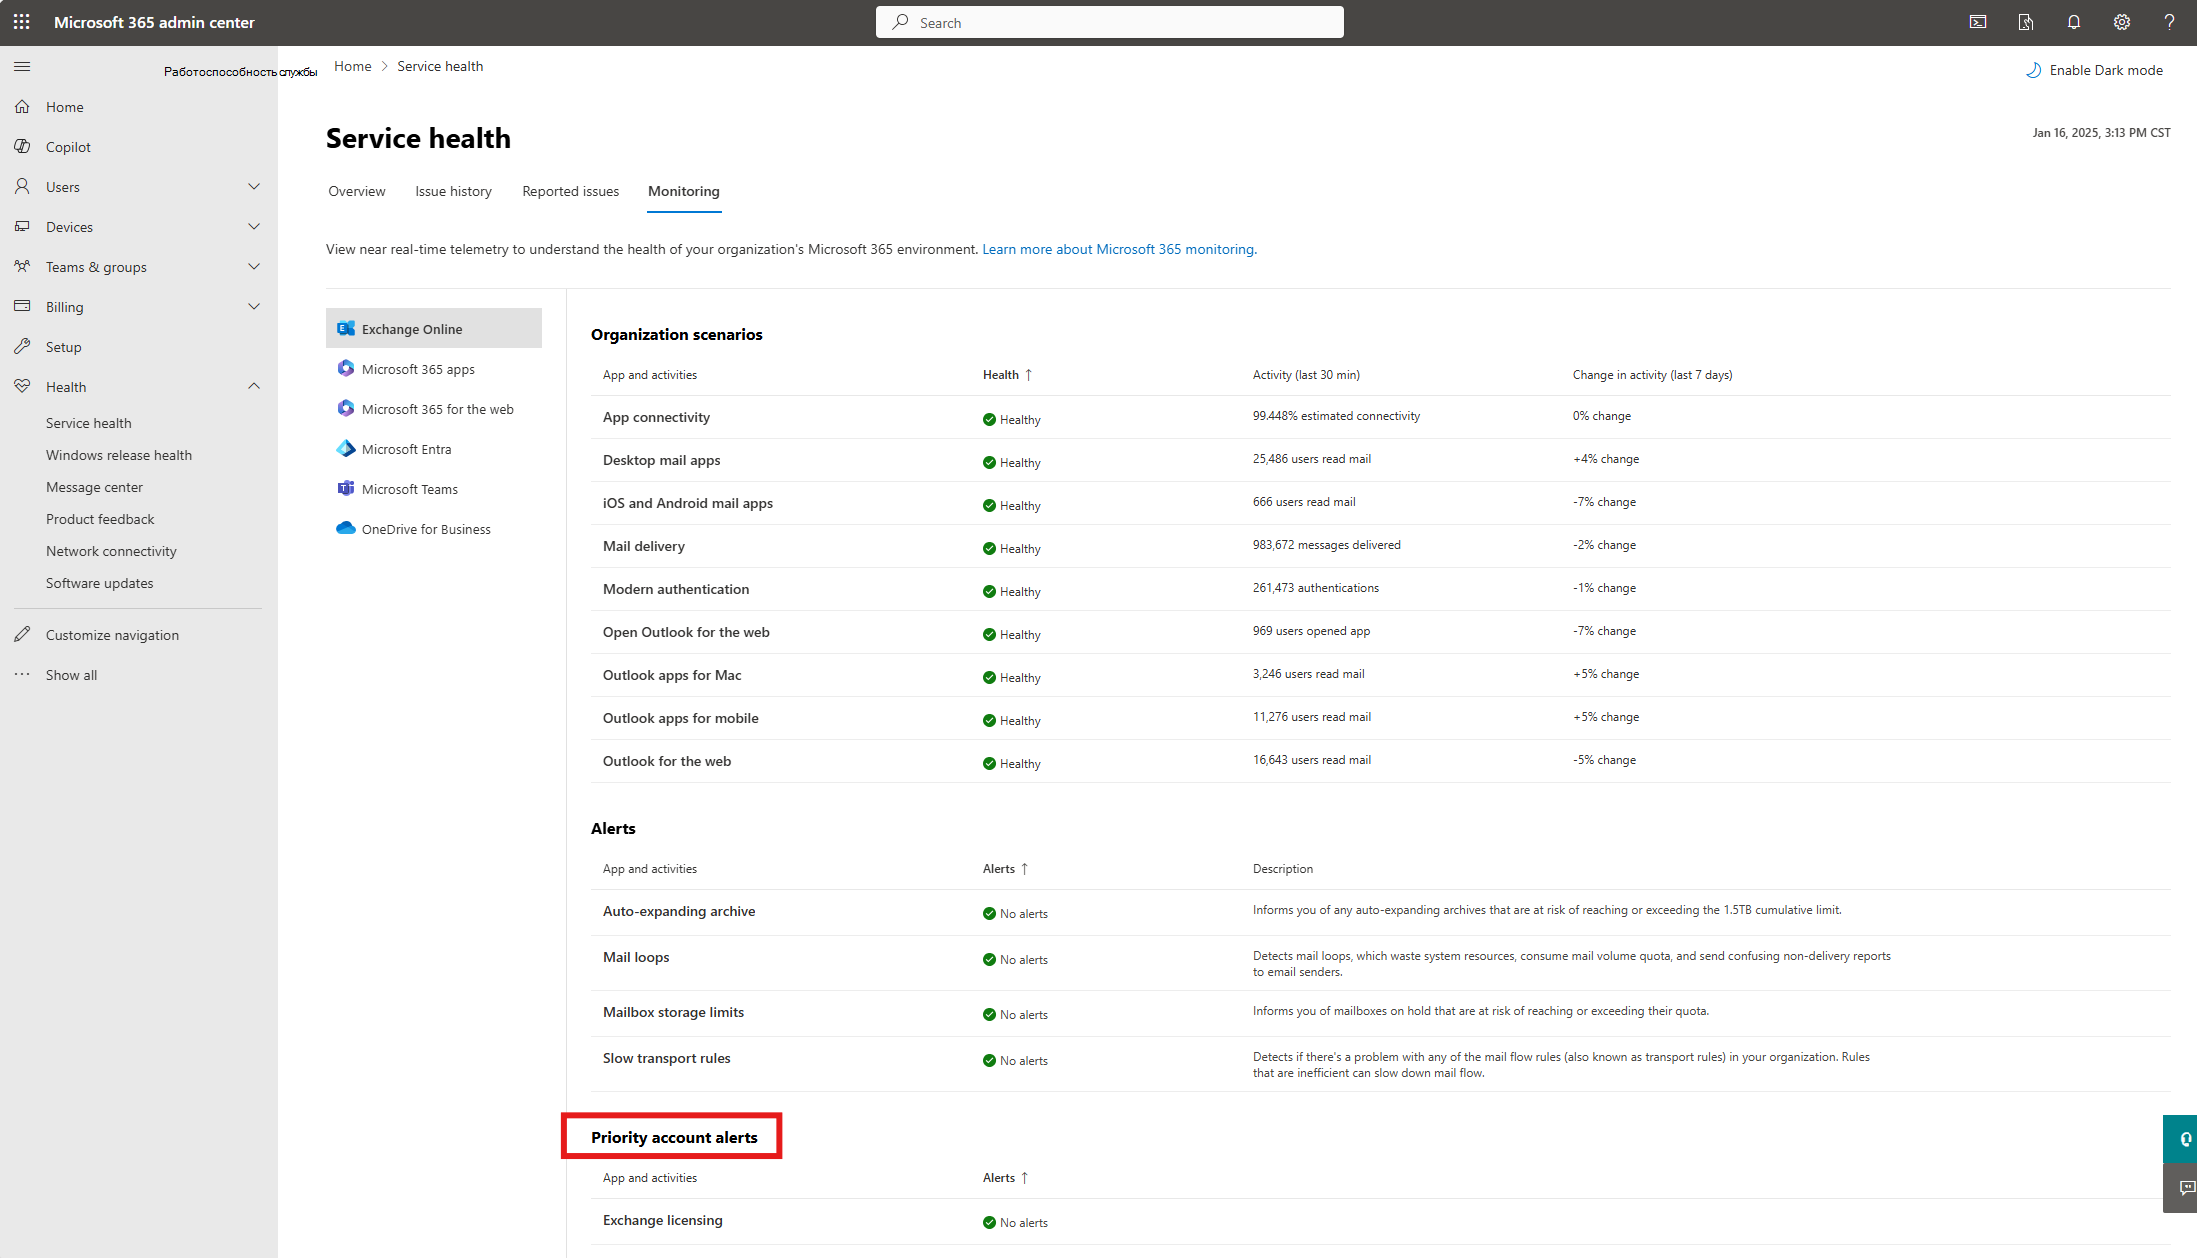Screen dimensions: 2197x1258
Task: Open the help question mark icon
Action: pos(2169,22)
